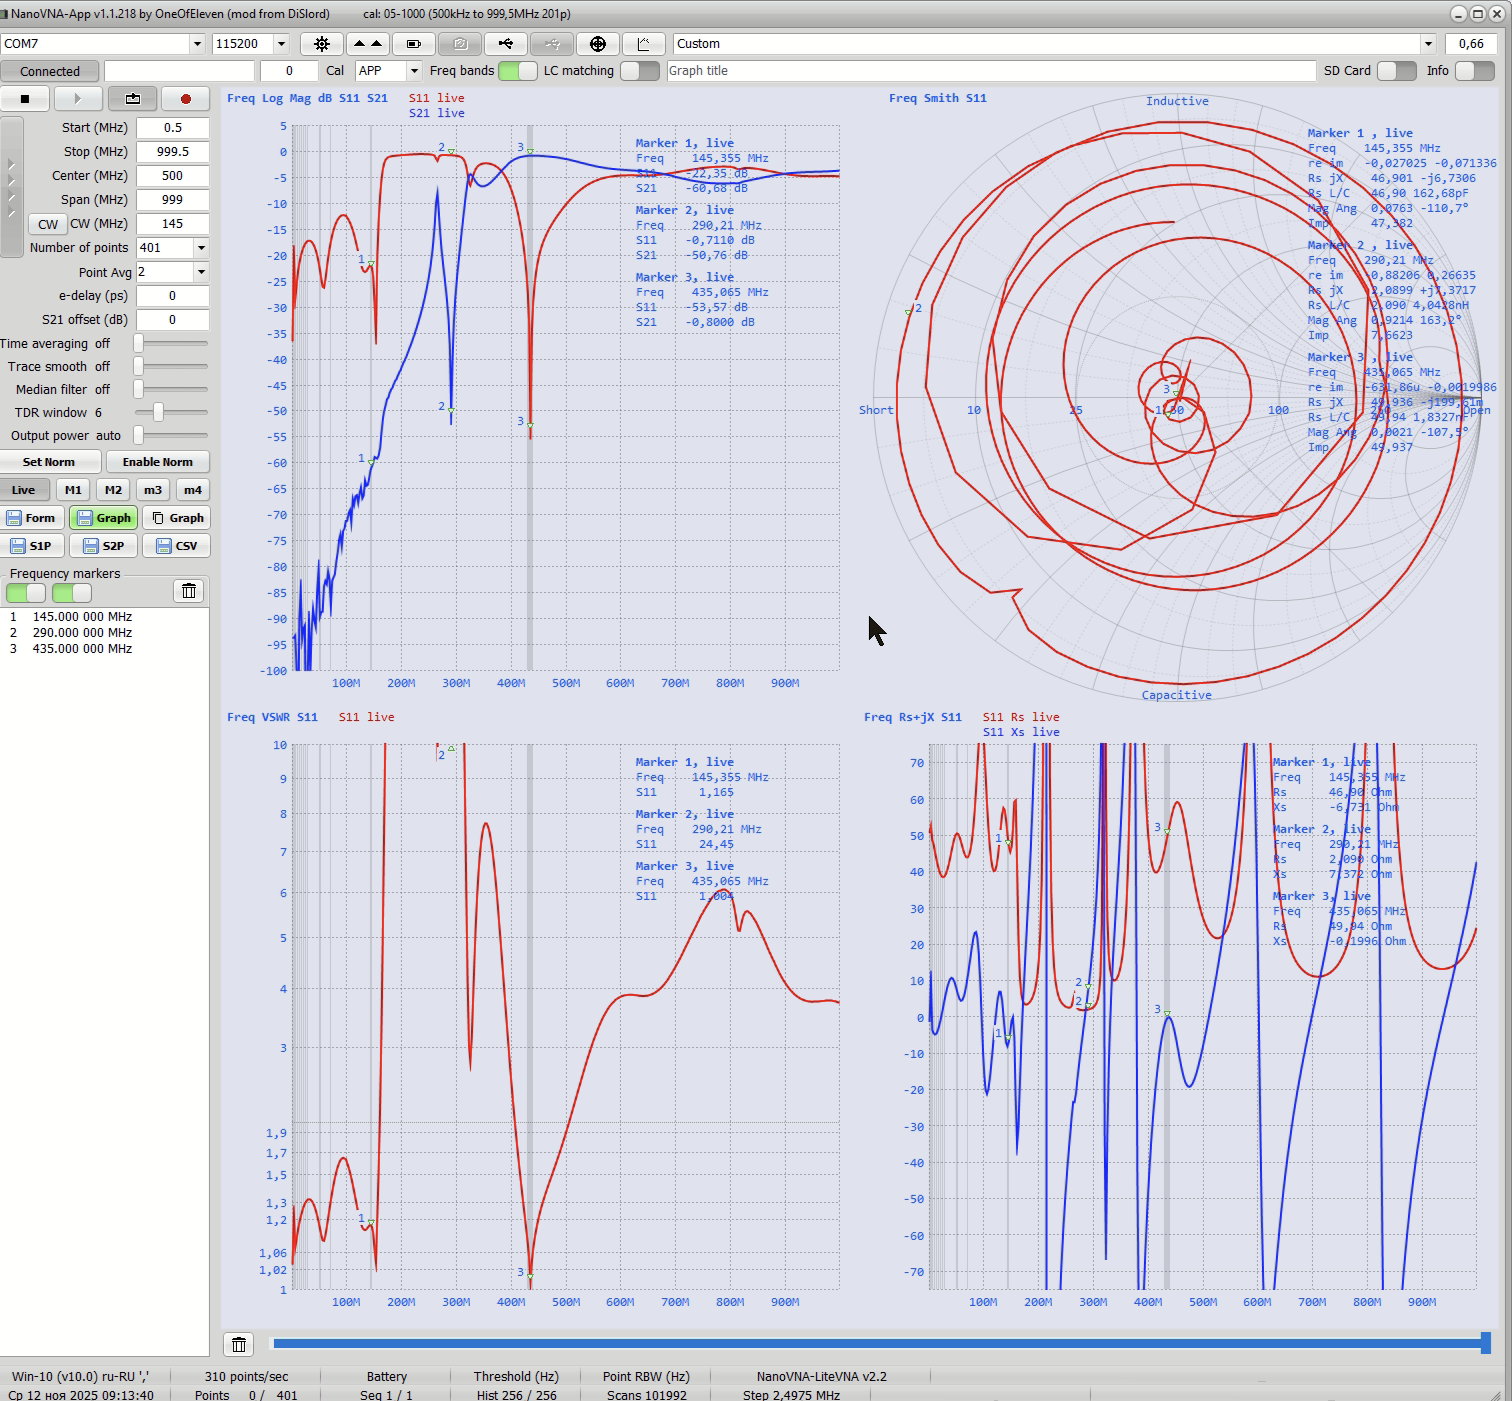Clear graphs using bottom-left trash icon

pos(239,1345)
